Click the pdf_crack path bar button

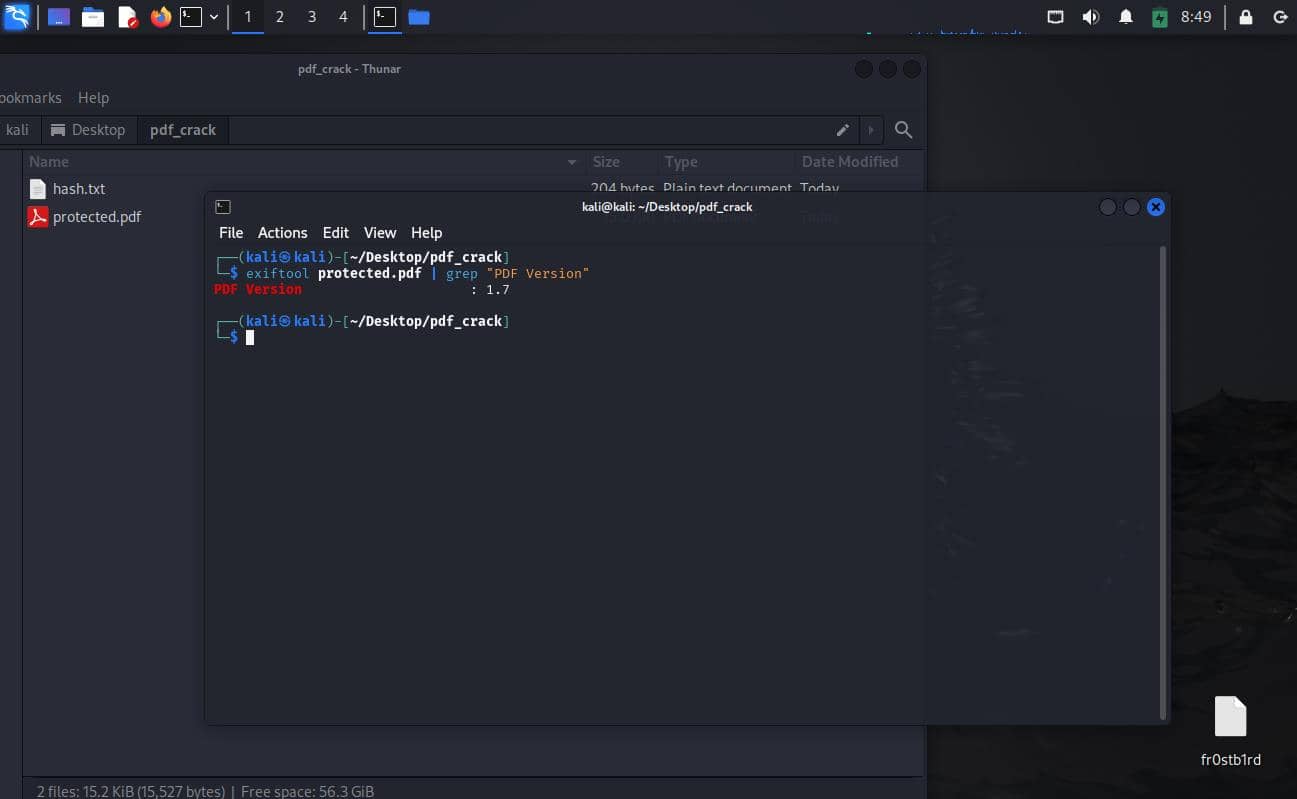click(183, 130)
